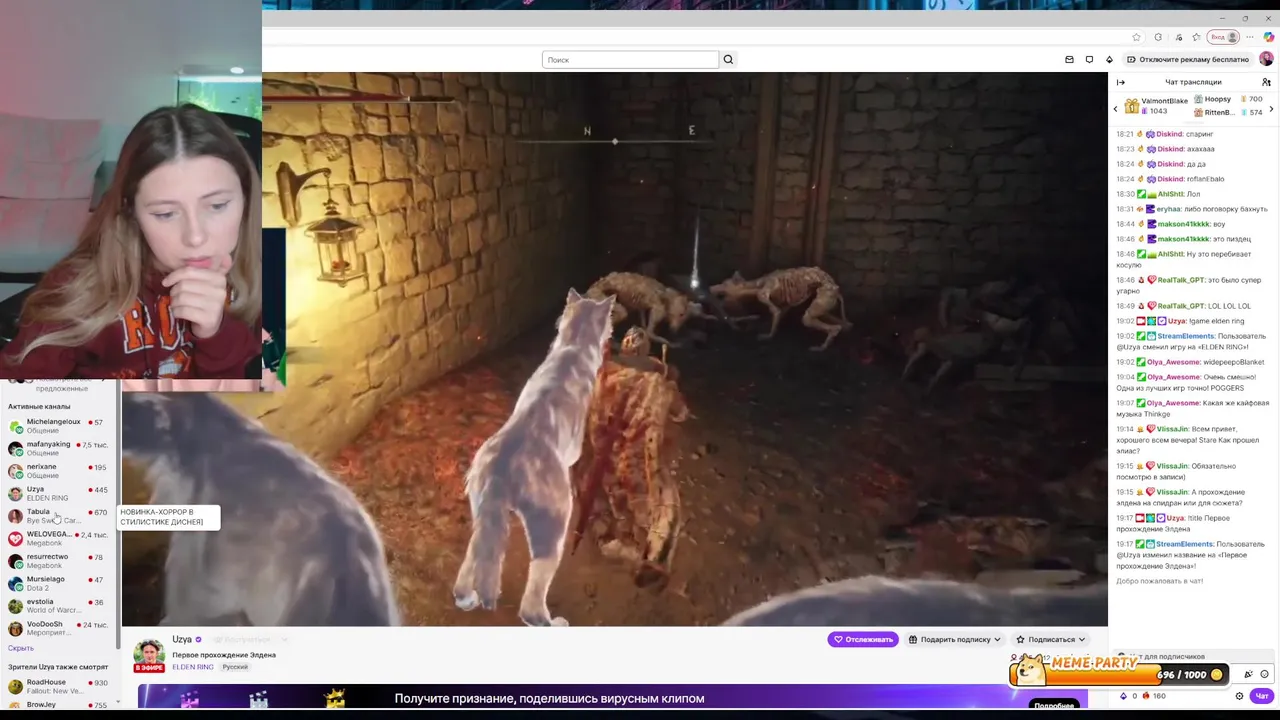
Task: Open the Tabula channel in sidebar
Action: (58, 516)
